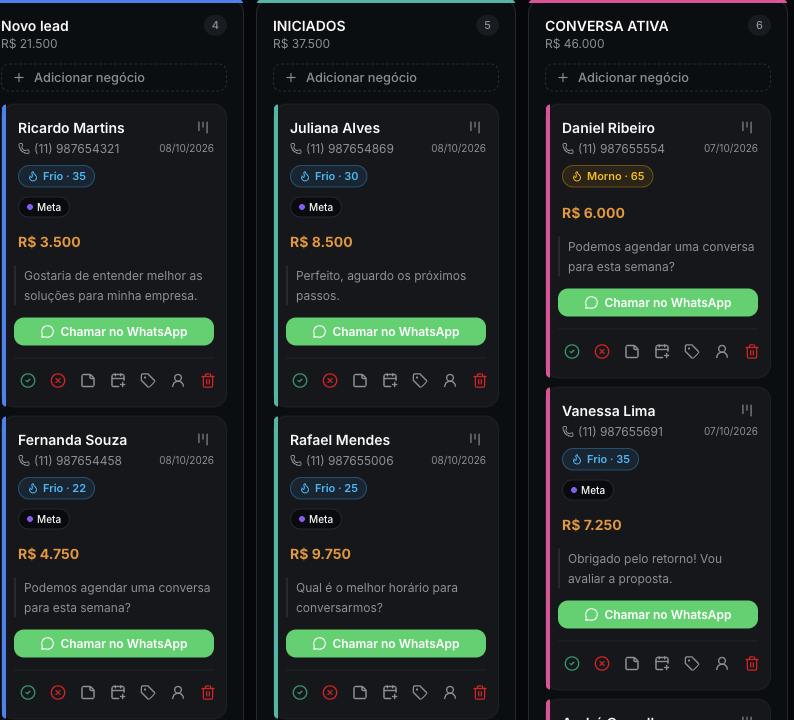Assign user on Rafael Mendes card
The image size is (794, 720).
[x=450, y=692]
